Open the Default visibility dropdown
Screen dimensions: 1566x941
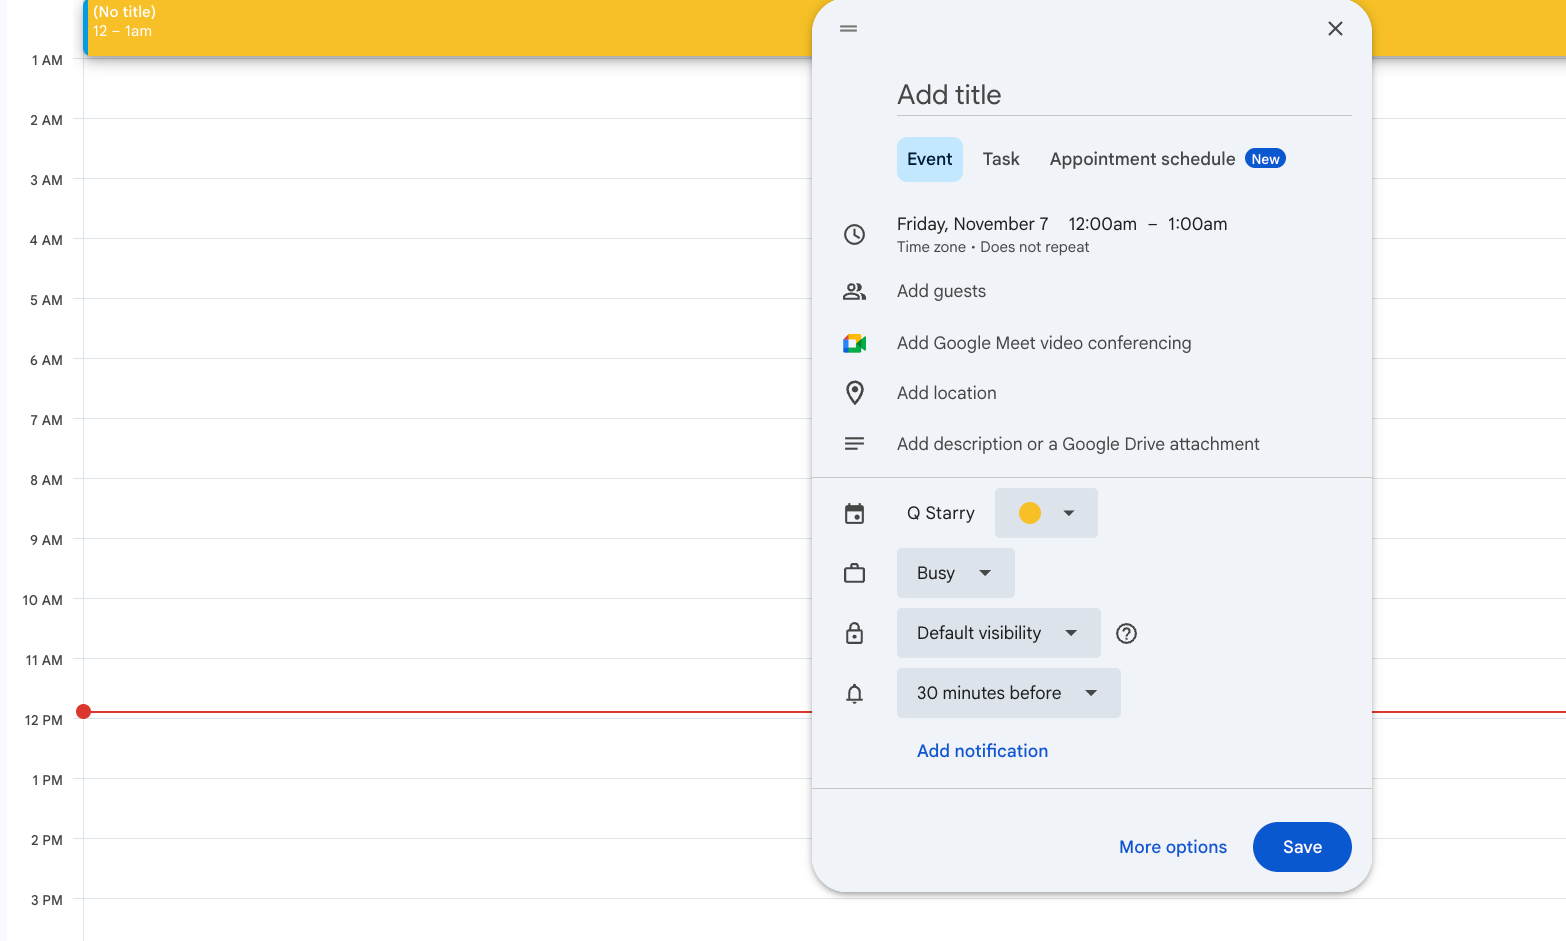[x=998, y=633]
